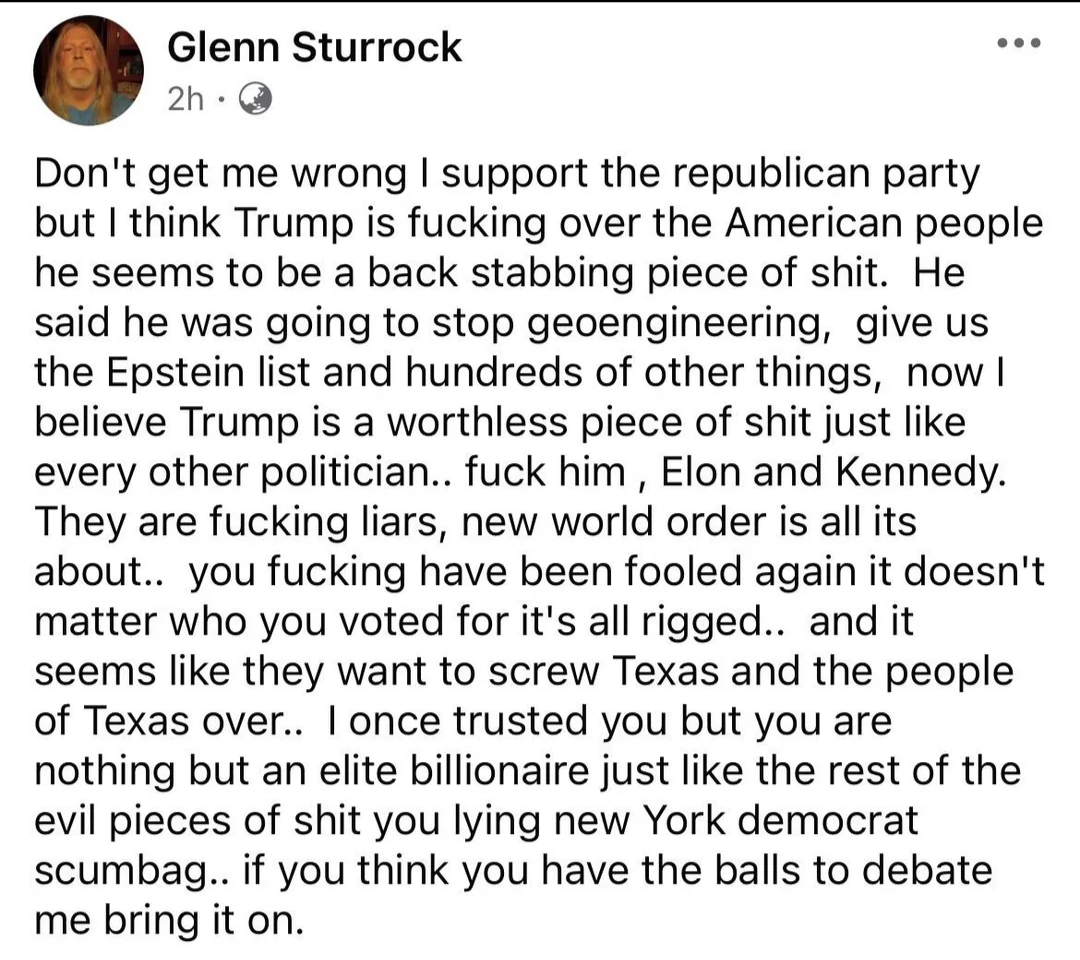Click the author name Glenn Sturrock
The image size is (1080, 960).
point(314,47)
